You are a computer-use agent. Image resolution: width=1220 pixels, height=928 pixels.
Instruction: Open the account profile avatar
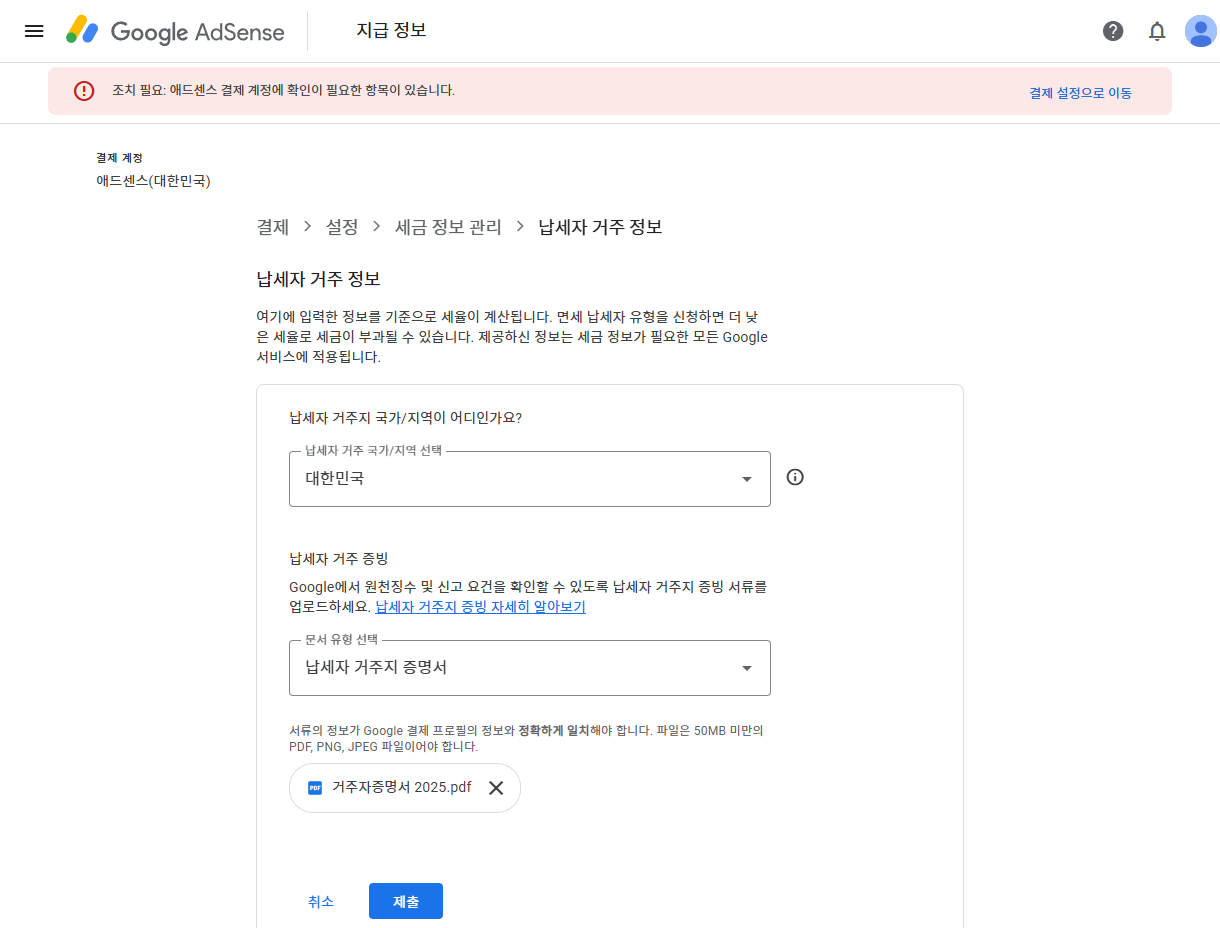pos(1200,31)
